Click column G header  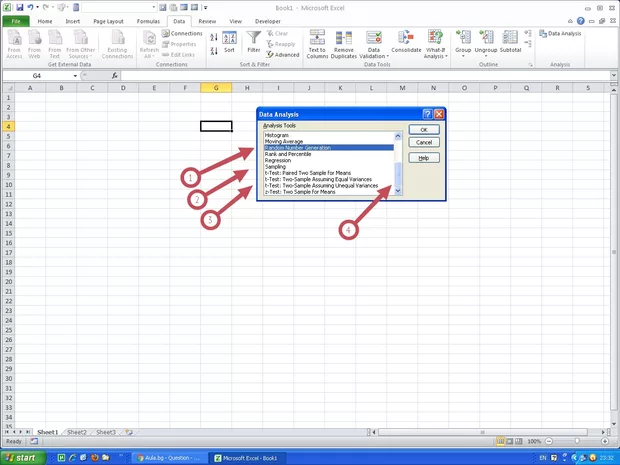(216, 88)
